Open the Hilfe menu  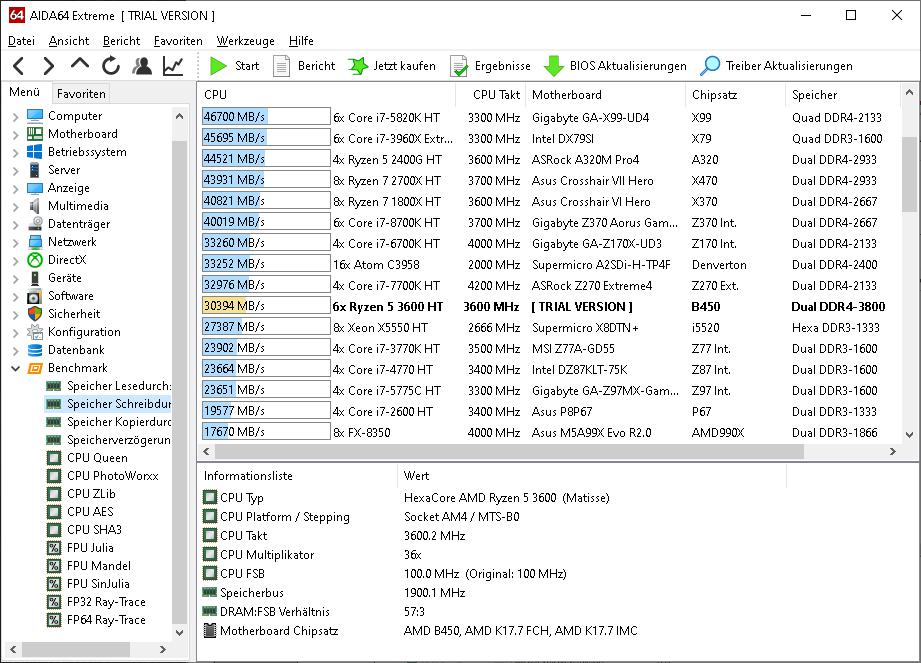[x=301, y=41]
